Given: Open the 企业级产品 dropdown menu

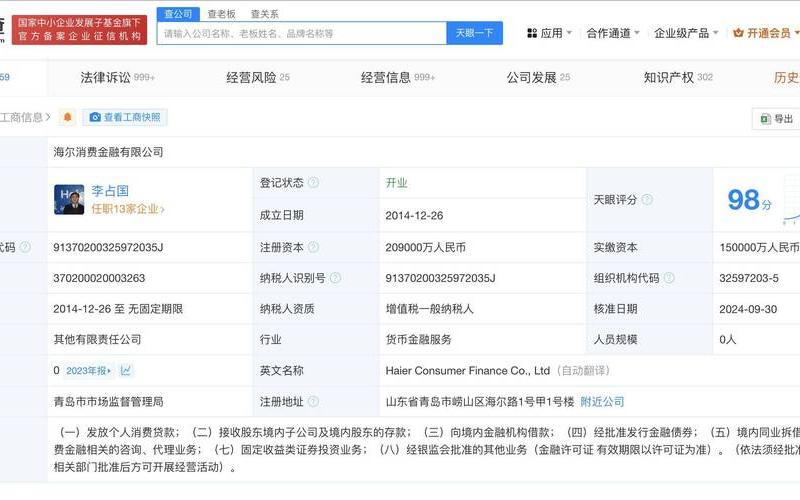Looking at the screenshot, I should (x=686, y=33).
